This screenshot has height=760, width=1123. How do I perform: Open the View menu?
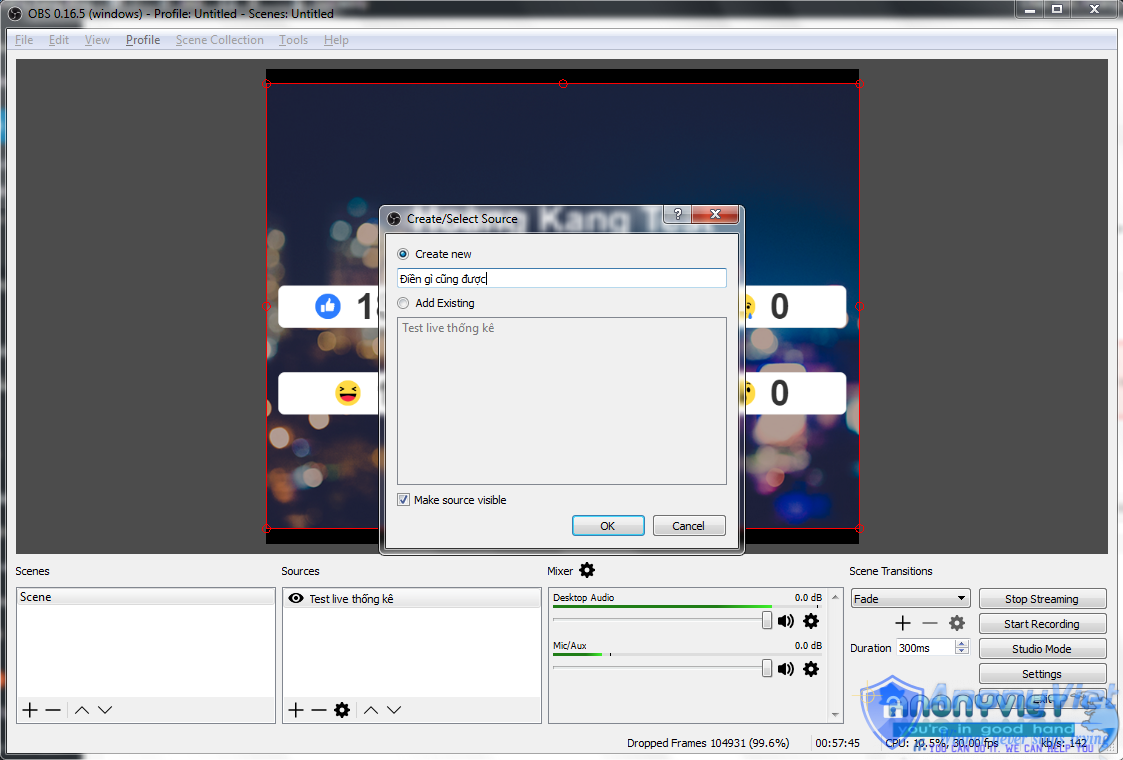(x=97, y=40)
